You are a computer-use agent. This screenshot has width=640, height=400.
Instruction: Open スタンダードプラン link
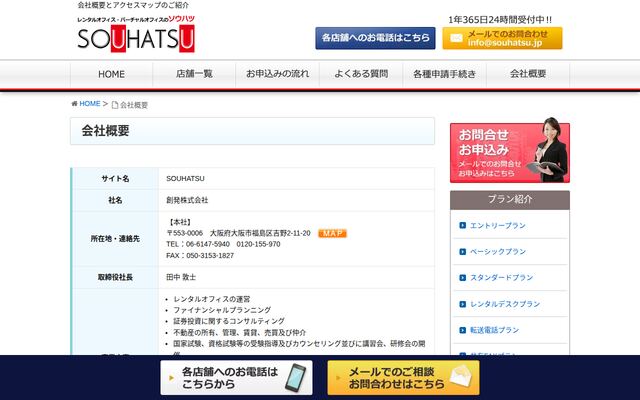(x=502, y=278)
